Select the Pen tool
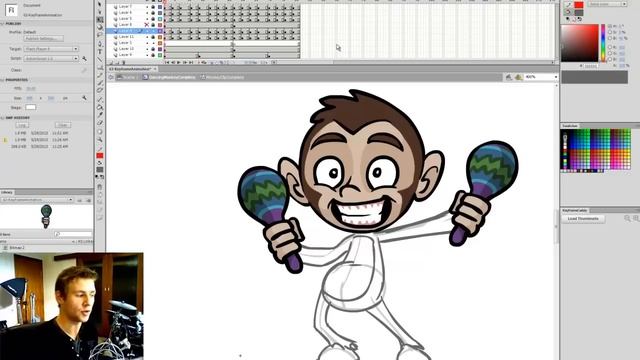Viewport: 640px width, 360px height. click(100, 44)
